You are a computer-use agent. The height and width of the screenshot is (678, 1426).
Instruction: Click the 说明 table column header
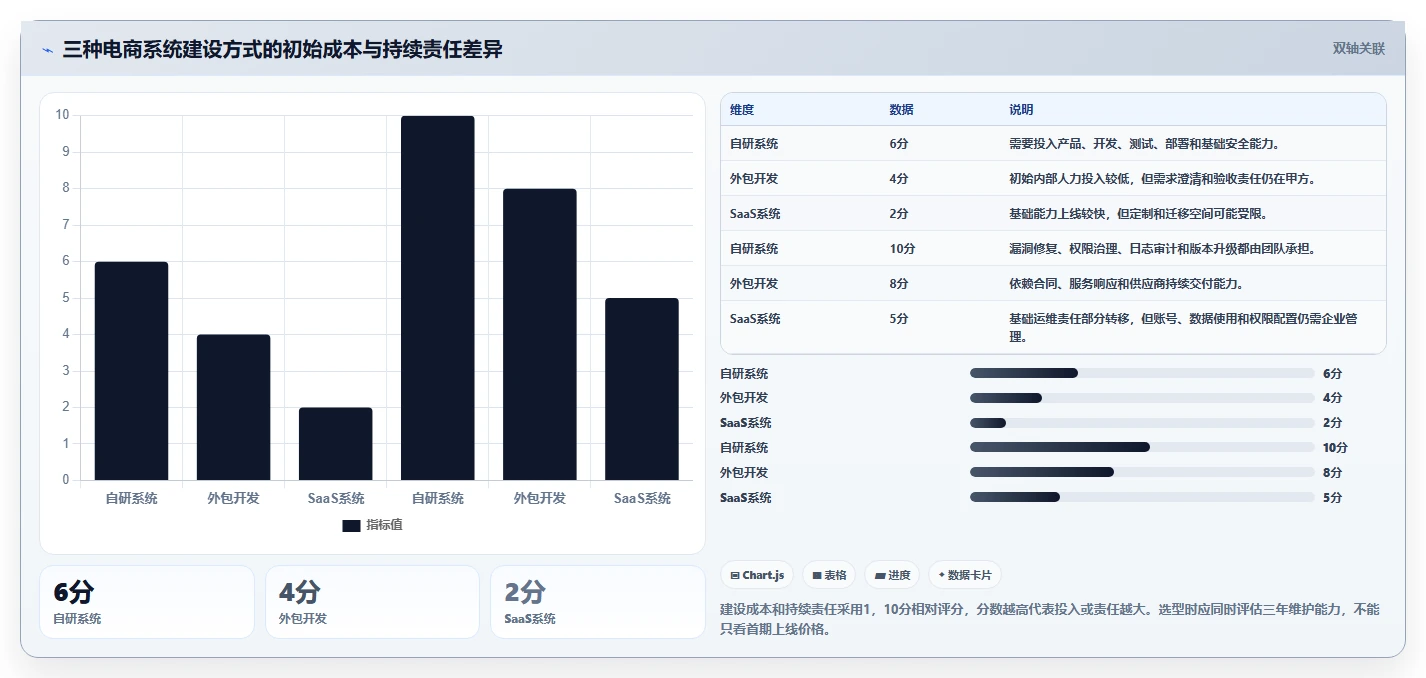tap(1021, 110)
